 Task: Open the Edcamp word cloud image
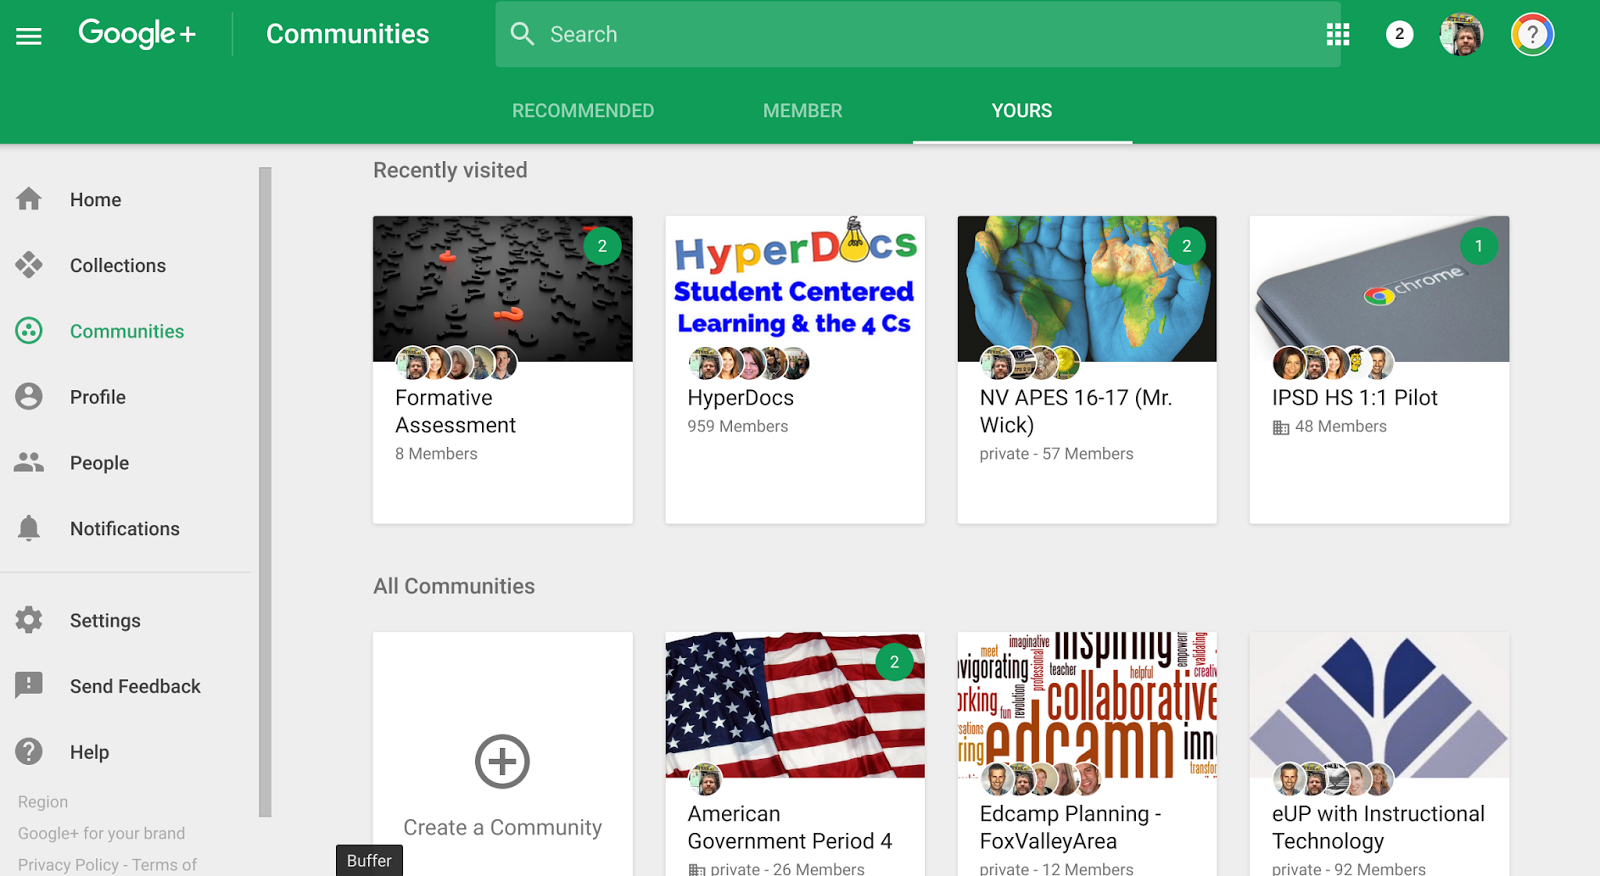pyautogui.click(x=1087, y=705)
